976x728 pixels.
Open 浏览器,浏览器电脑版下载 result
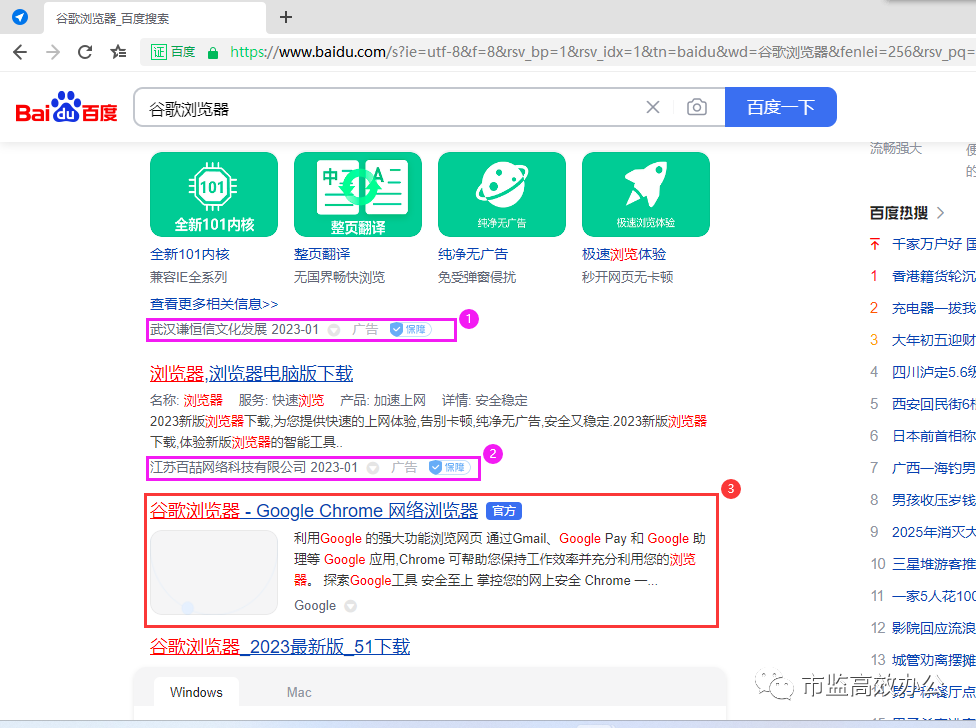point(251,373)
